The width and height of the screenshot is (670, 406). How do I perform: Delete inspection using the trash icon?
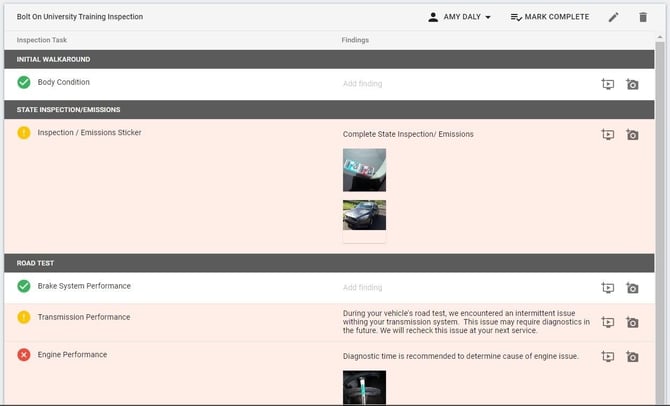click(643, 17)
